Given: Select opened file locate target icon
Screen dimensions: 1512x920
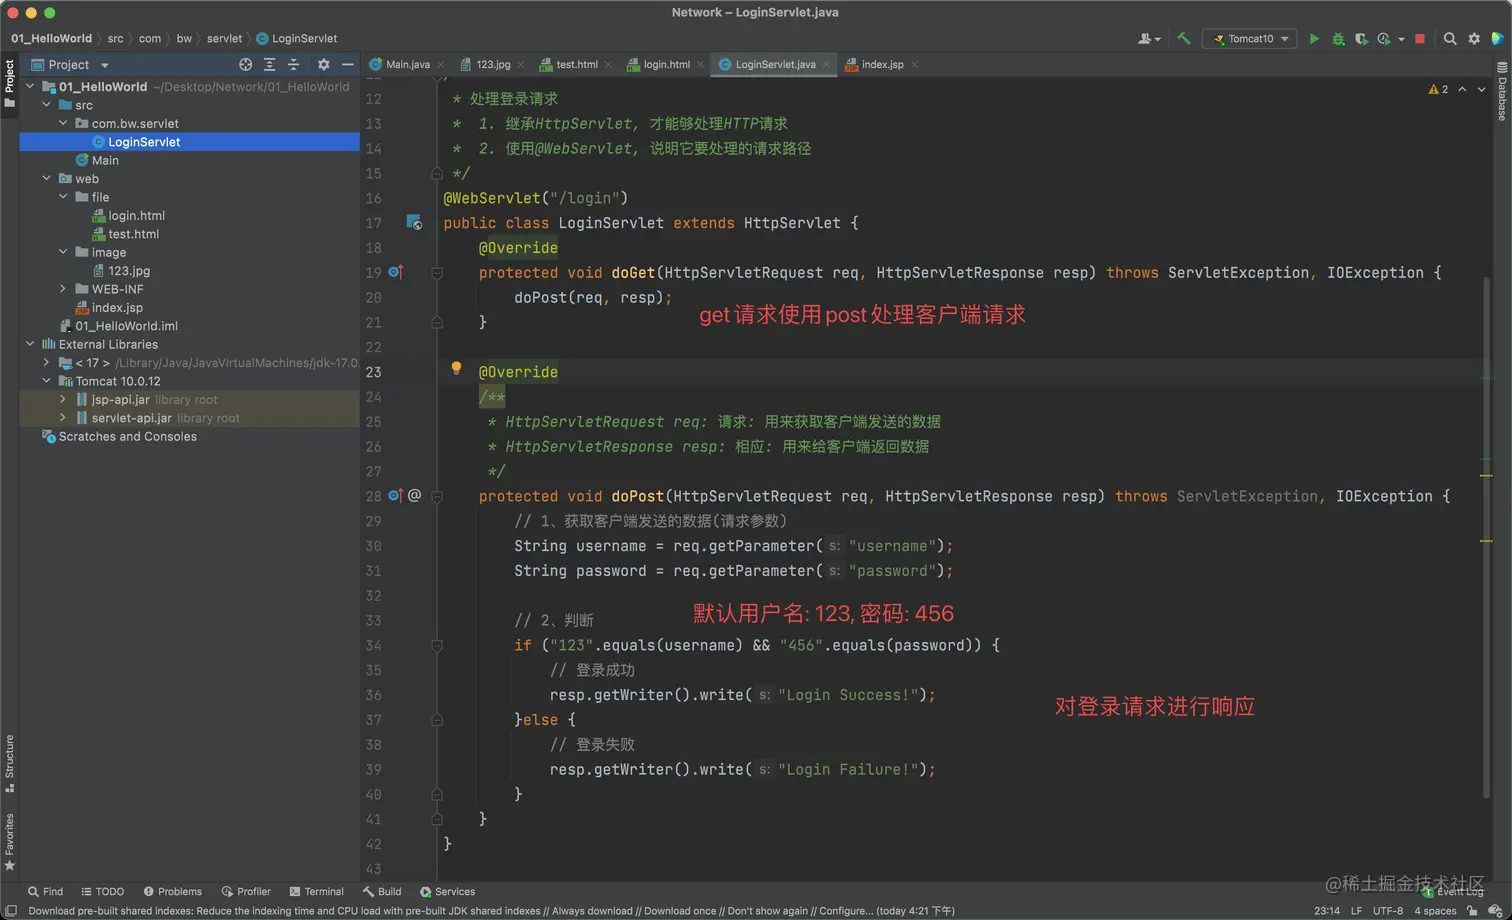Looking at the screenshot, I should click(x=246, y=65).
